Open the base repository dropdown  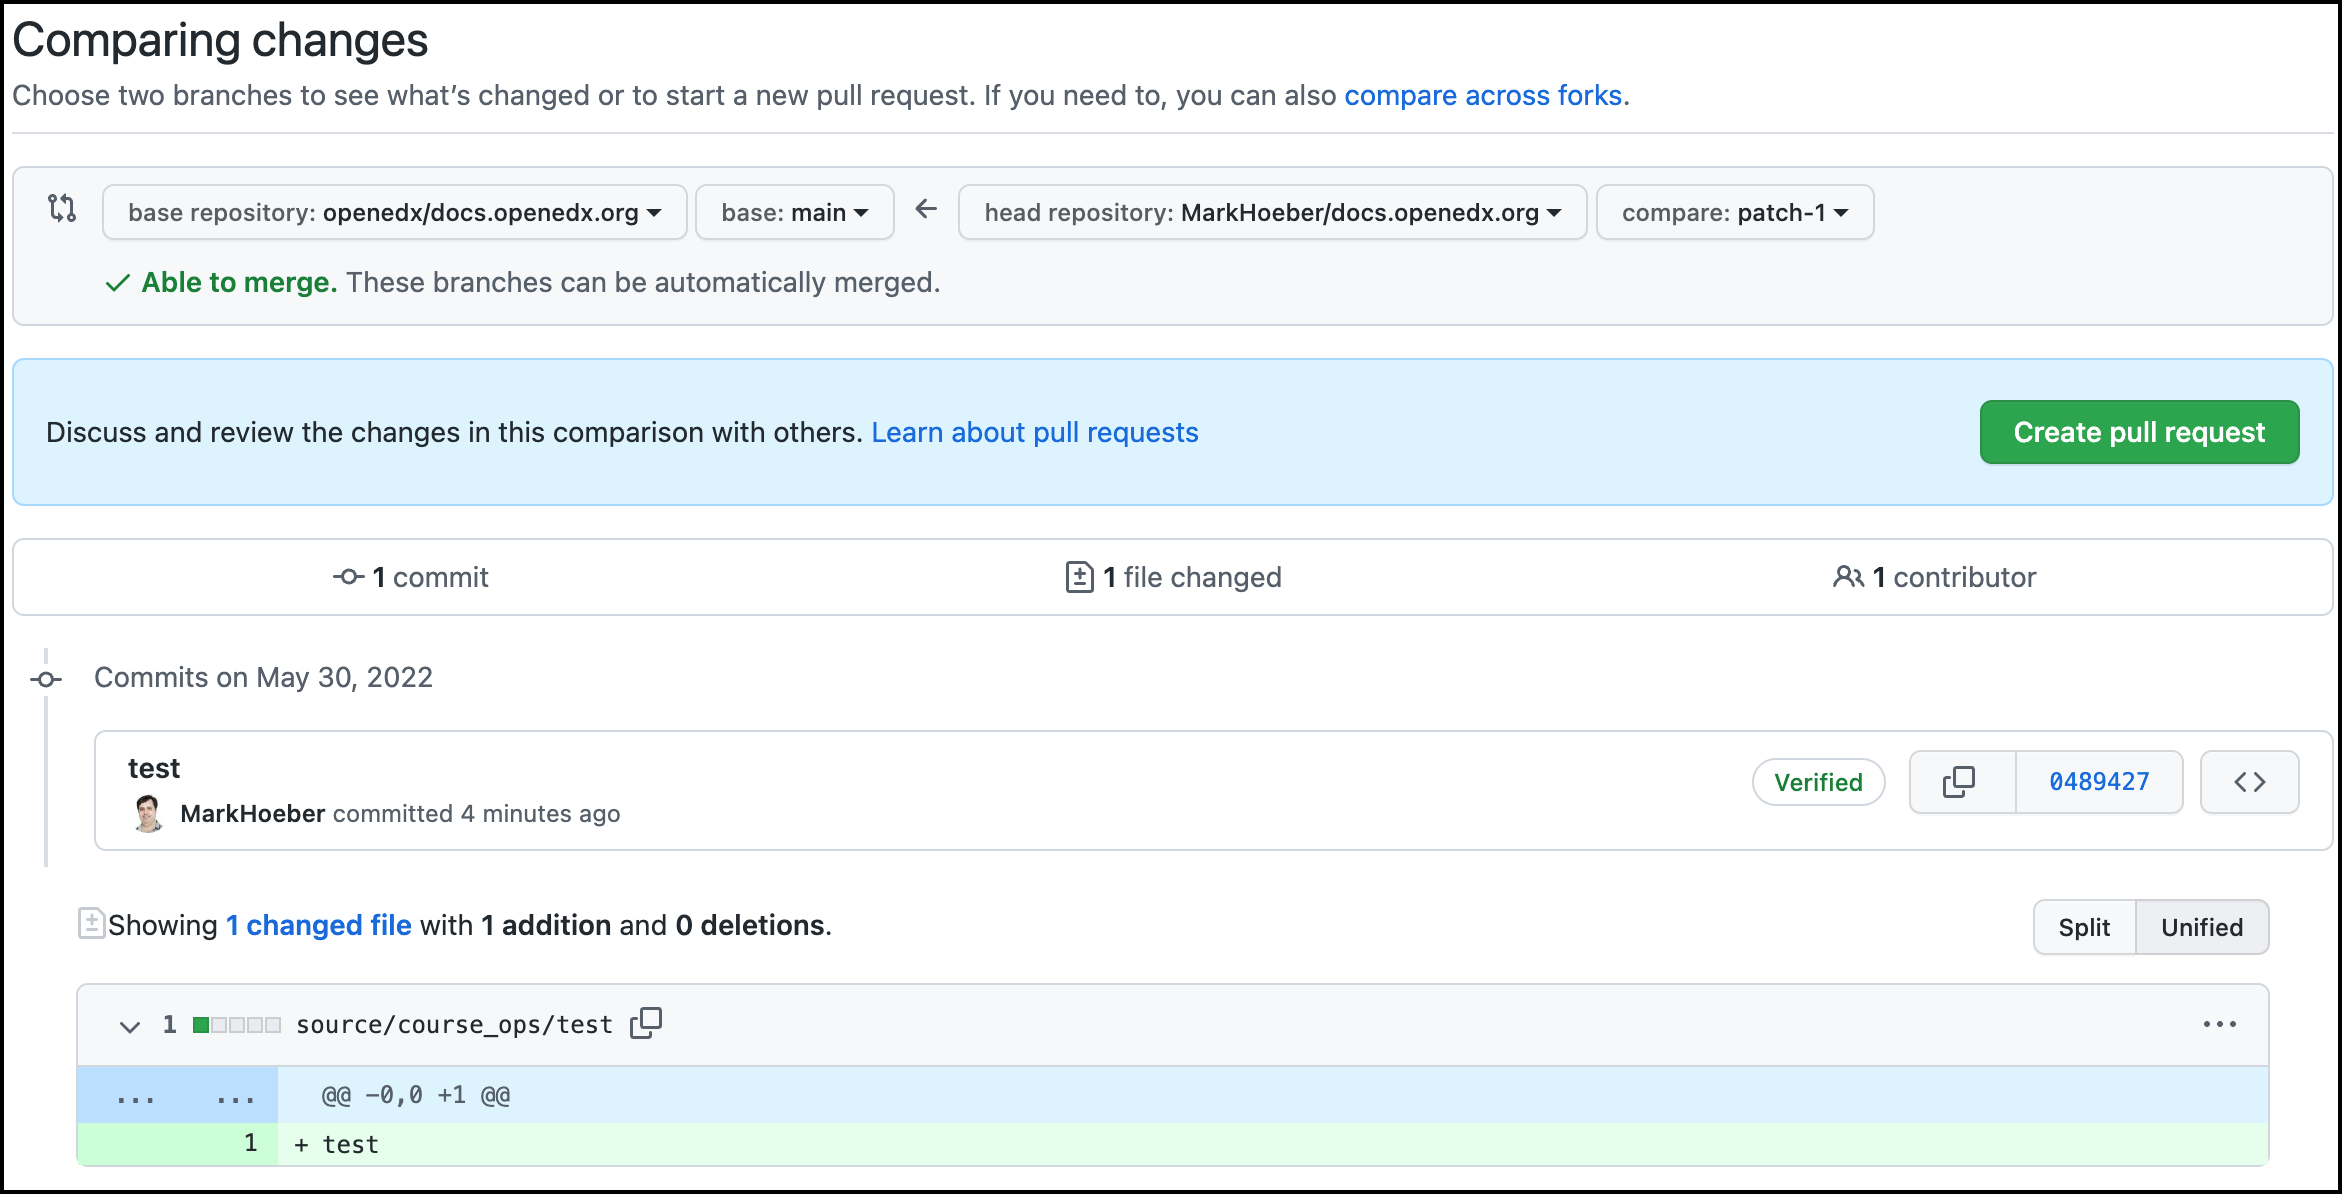tap(394, 212)
